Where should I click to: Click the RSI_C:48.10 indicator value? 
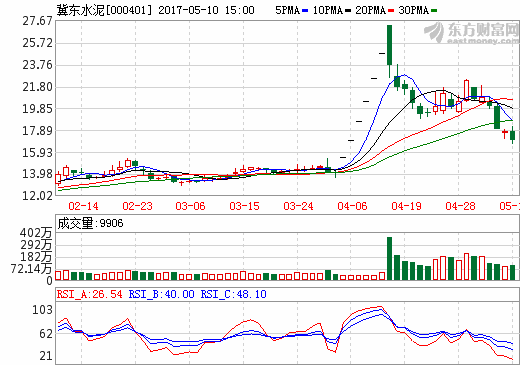click(x=234, y=294)
